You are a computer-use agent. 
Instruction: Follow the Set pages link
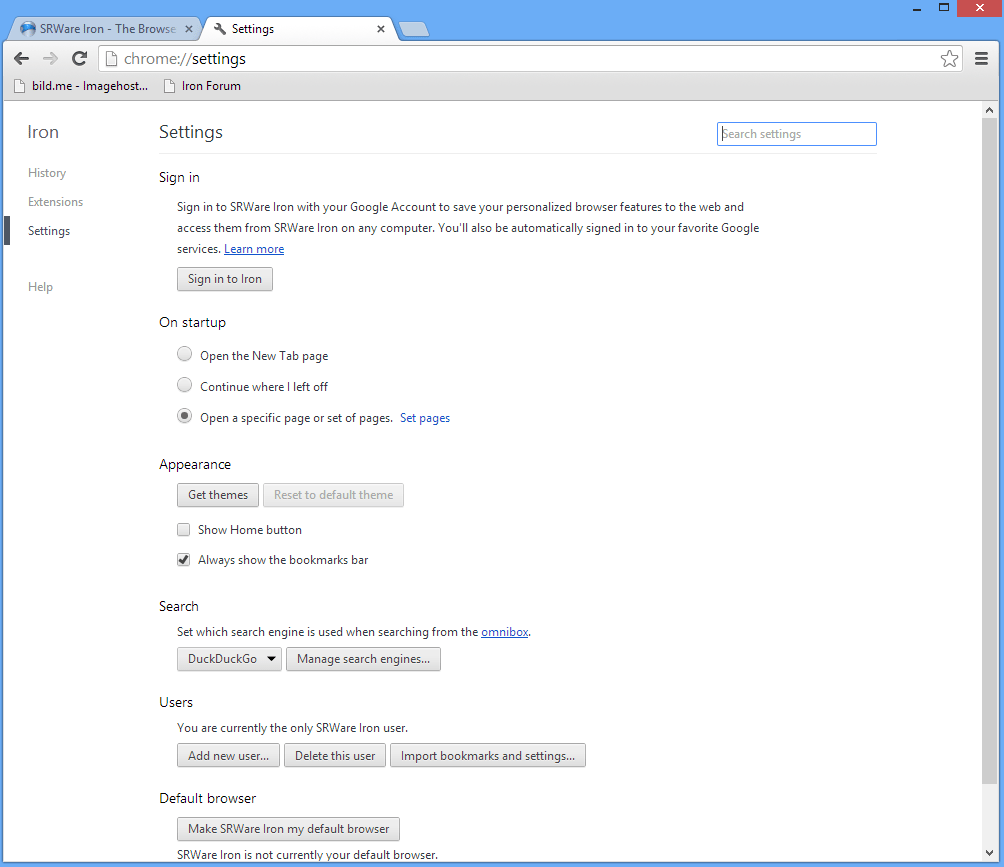point(425,418)
